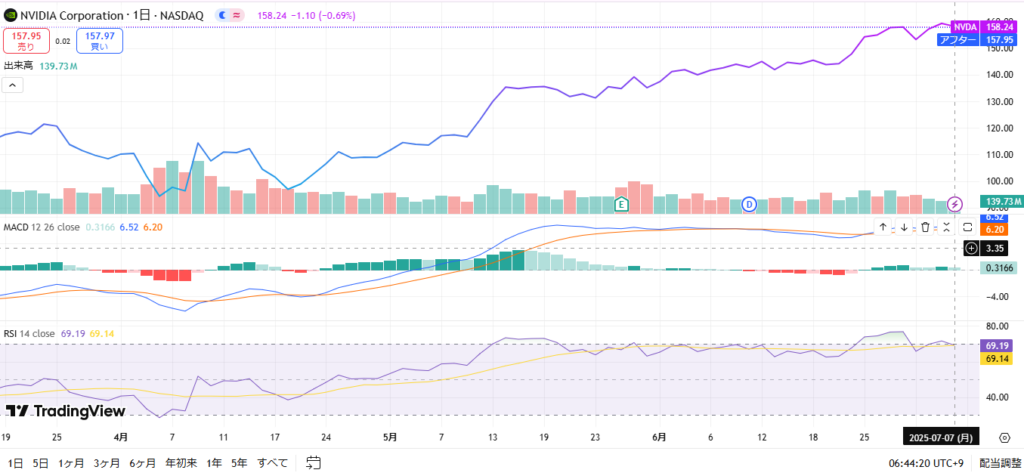Click the アフター 157.95 after-hours price label

click(979, 40)
